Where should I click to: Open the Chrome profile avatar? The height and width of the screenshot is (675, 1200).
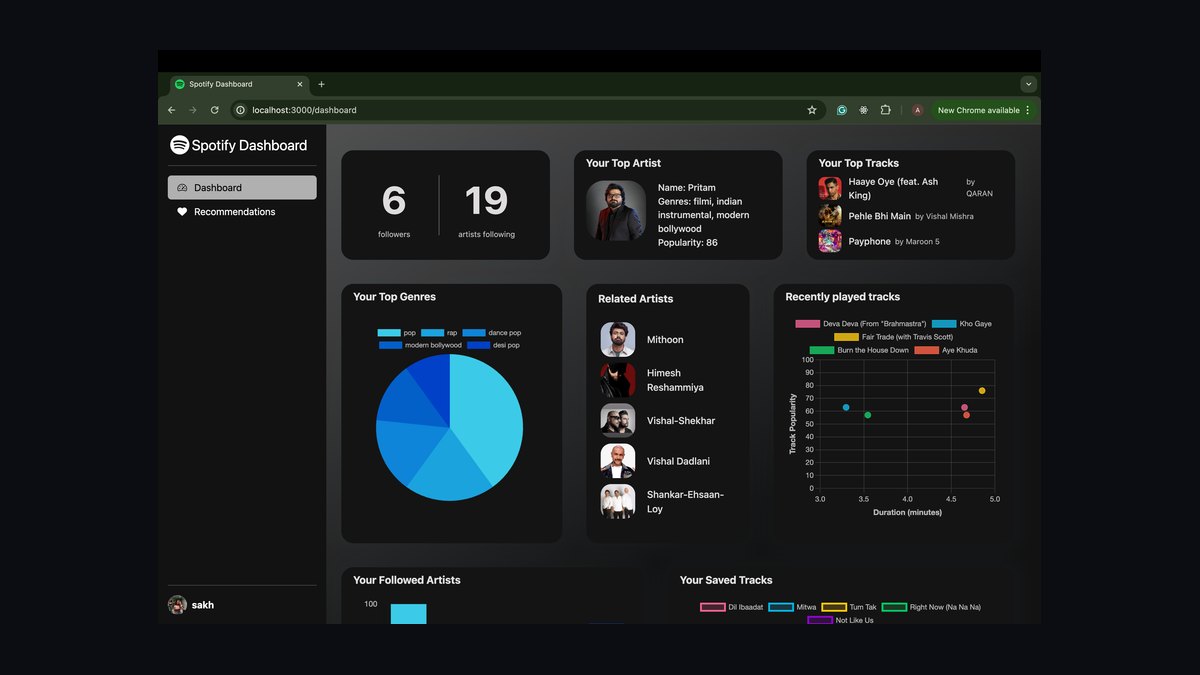(917, 110)
